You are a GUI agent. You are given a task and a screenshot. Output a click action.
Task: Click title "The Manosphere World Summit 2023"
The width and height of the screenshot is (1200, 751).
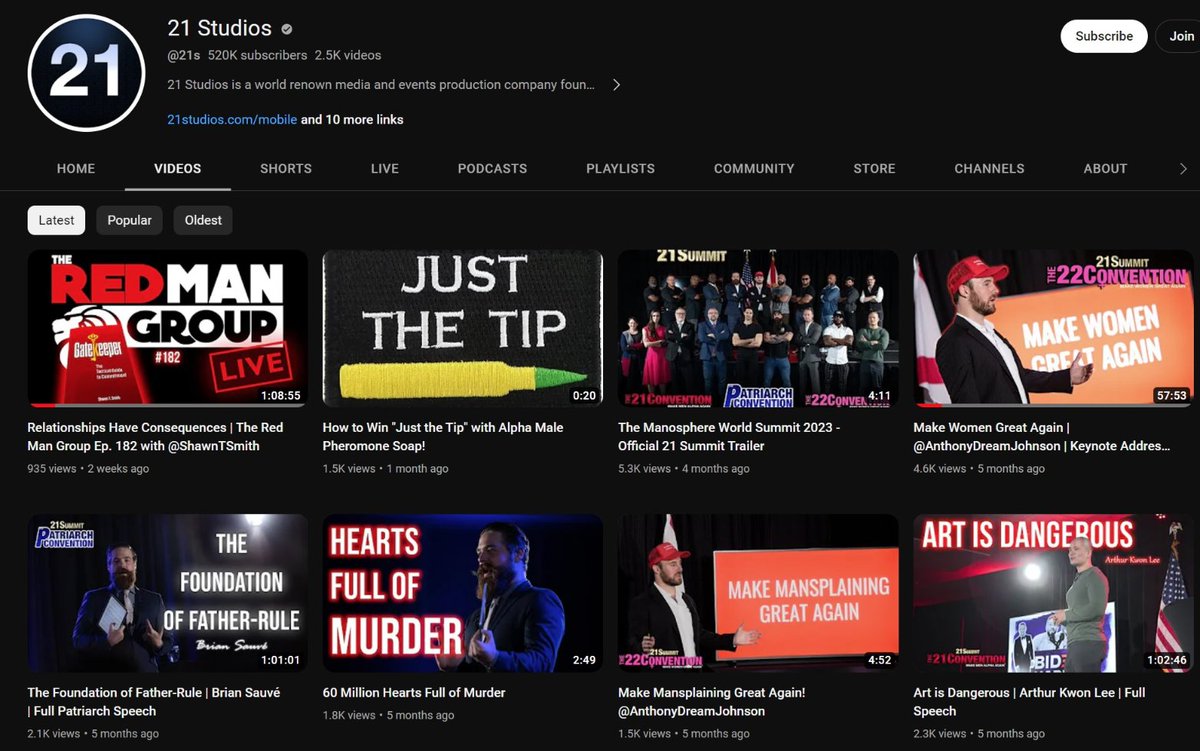[729, 437]
